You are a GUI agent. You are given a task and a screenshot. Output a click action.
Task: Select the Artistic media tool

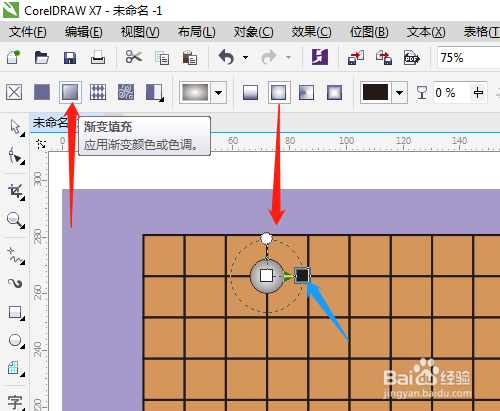click(x=15, y=284)
